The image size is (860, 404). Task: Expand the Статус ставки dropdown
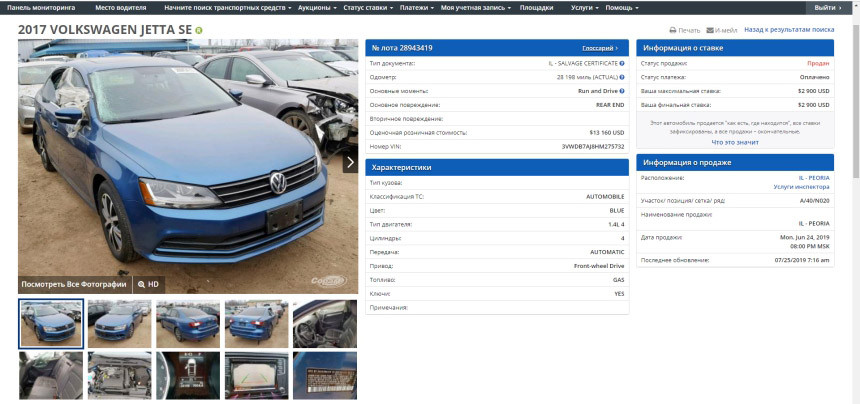pos(368,8)
